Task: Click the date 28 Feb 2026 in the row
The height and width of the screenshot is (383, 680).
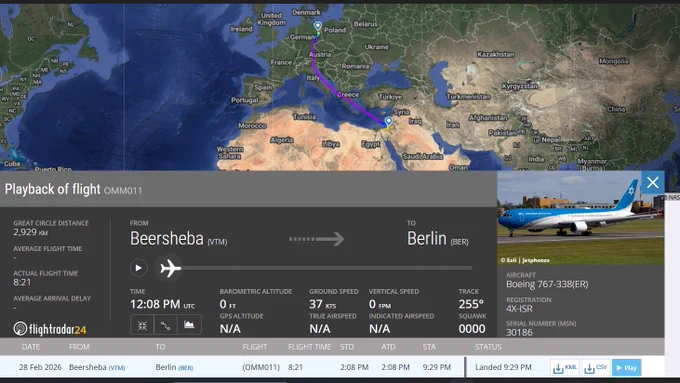Action: [40, 367]
